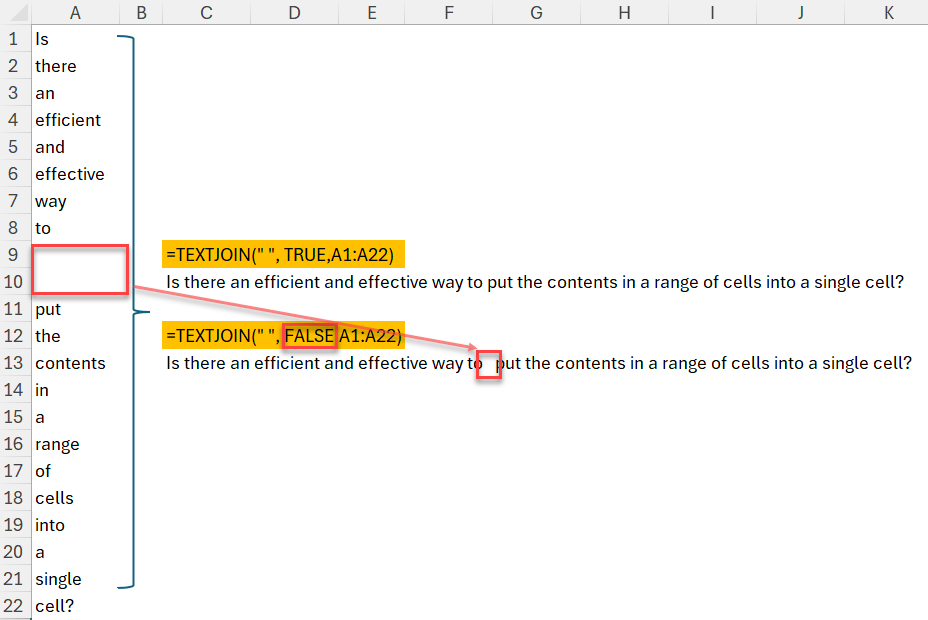Image resolution: width=928 pixels, height=620 pixels.
Task: Select column A header
Action: tap(75, 12)
